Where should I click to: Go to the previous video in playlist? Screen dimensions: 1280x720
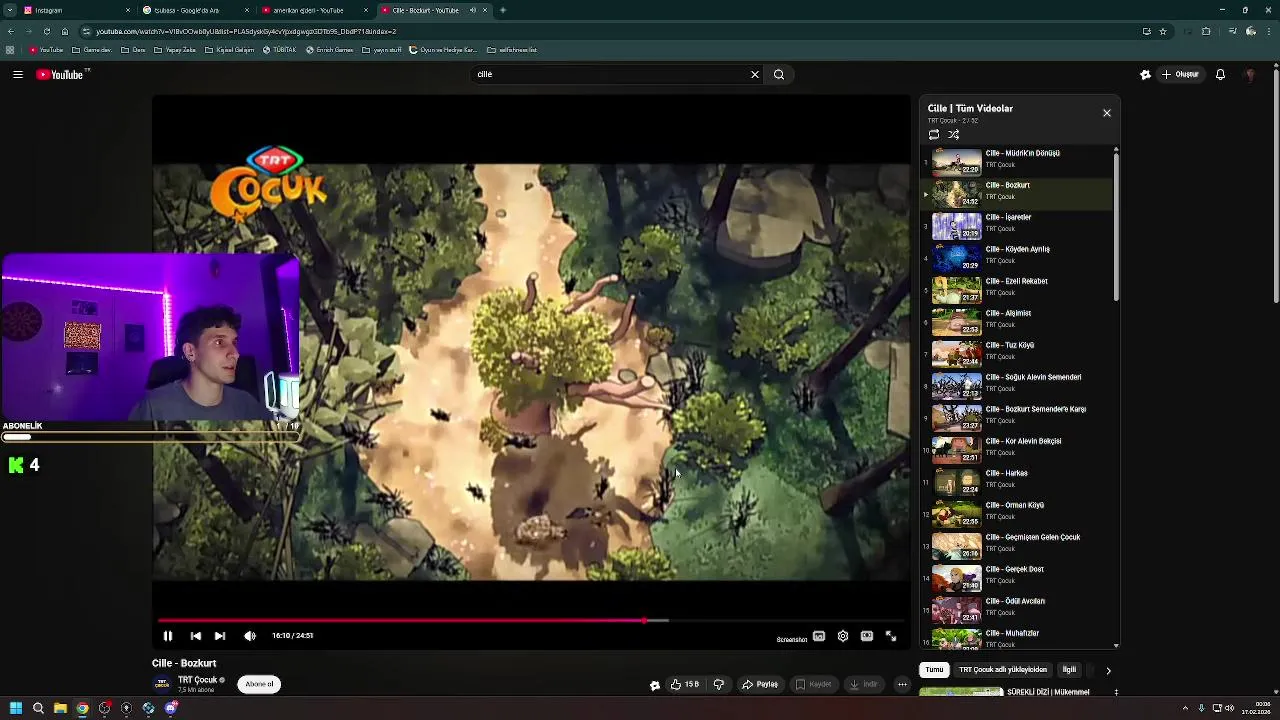(196, 636)
